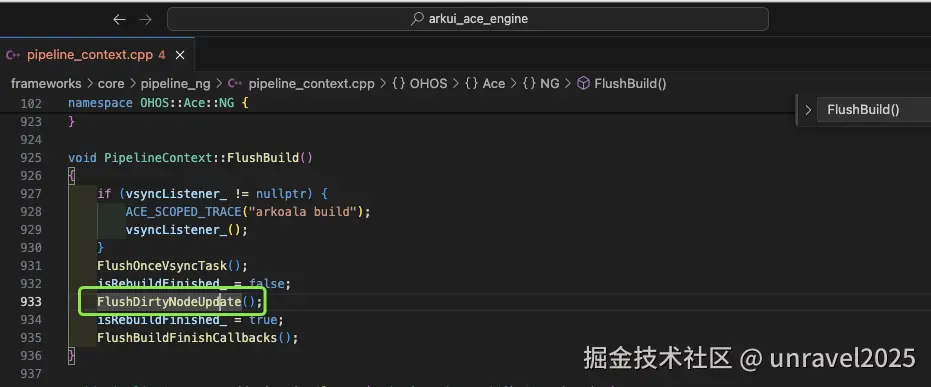The width and height of the screenshot is (931, 387).
Task: Open the core breadcrumb segment
Action: pos(111,84)
